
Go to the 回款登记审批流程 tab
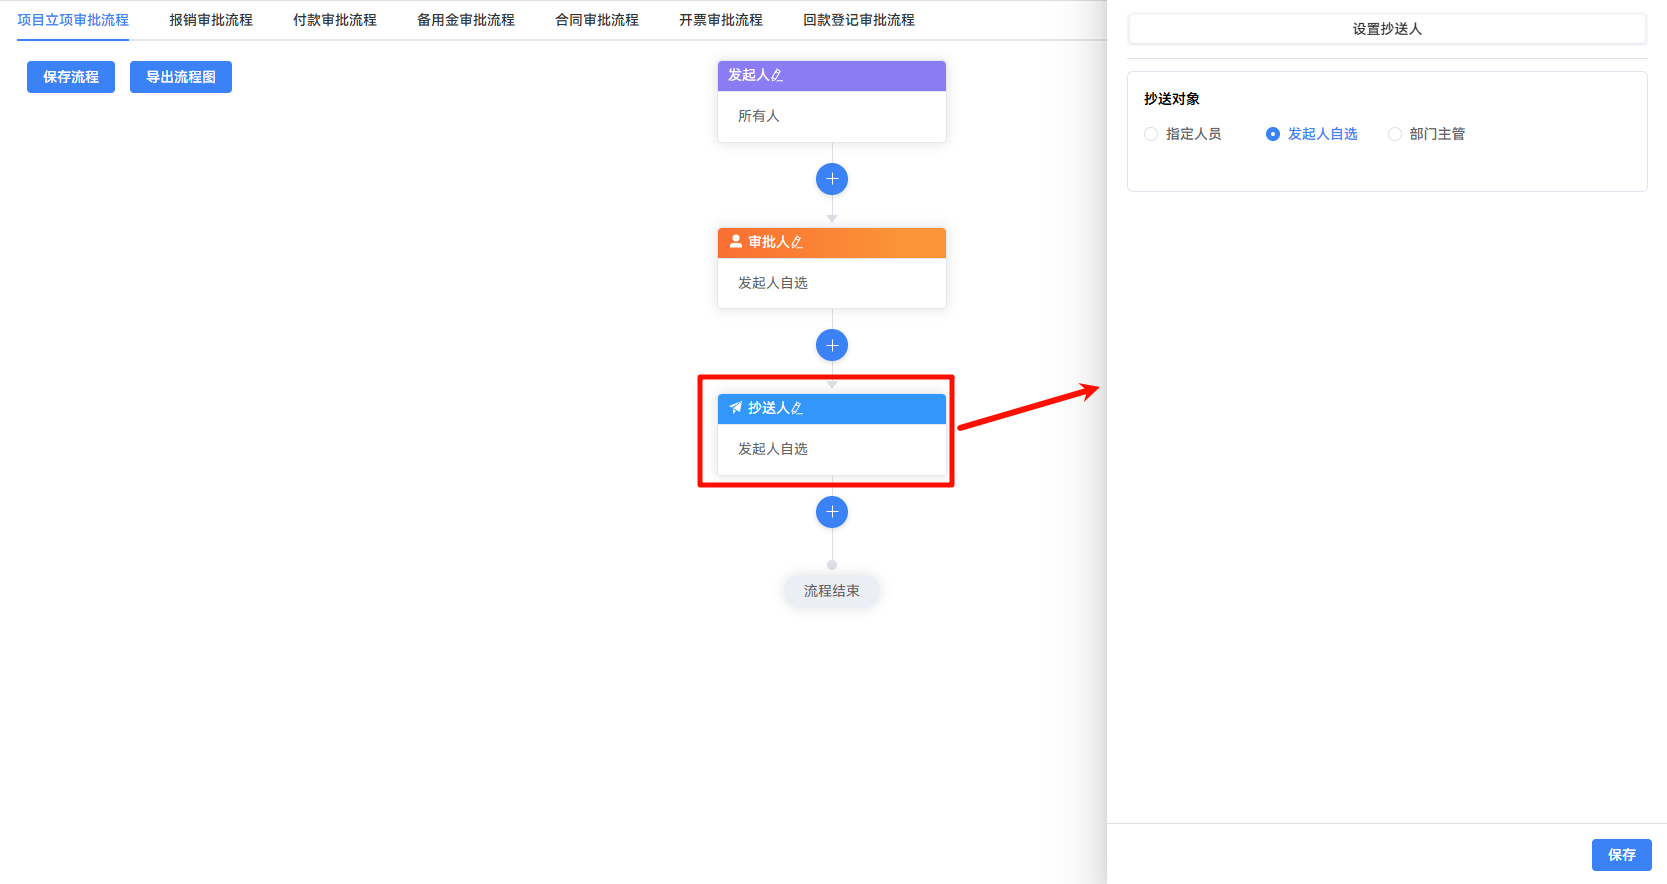(859, 20)
